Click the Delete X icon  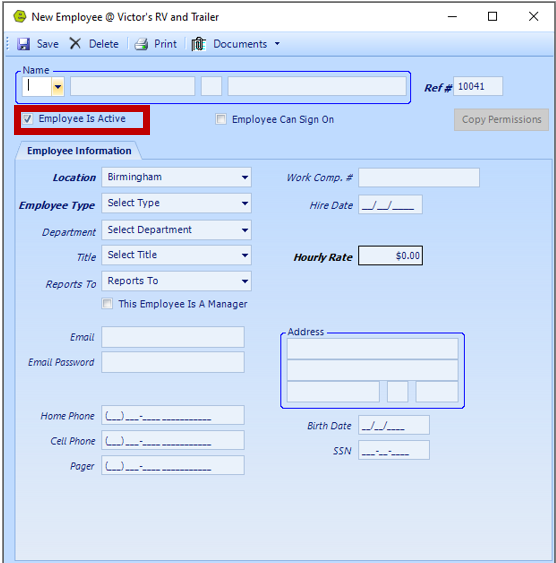75,43
